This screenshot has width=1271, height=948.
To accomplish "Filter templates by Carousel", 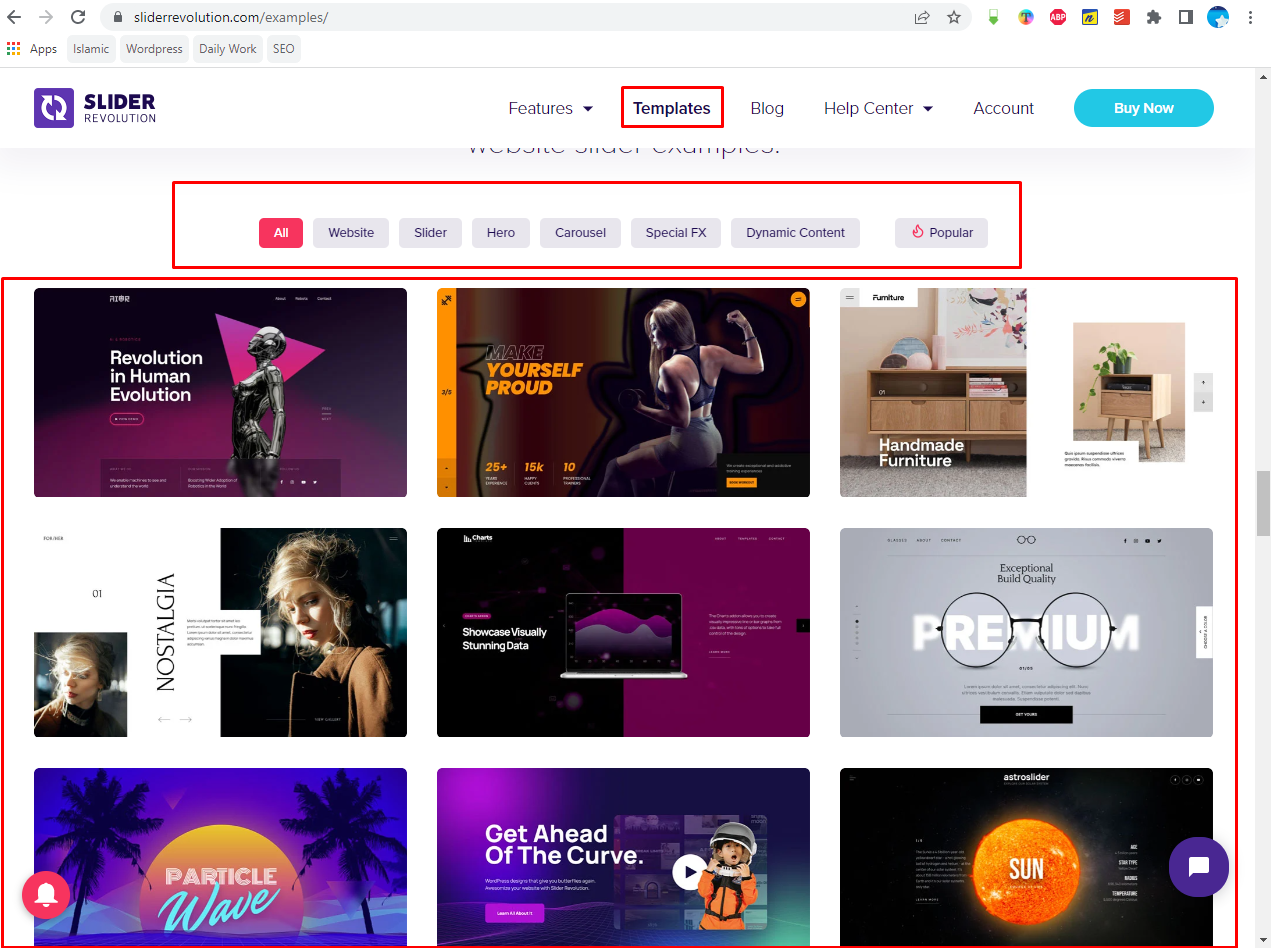I will (x=581, y=233).
